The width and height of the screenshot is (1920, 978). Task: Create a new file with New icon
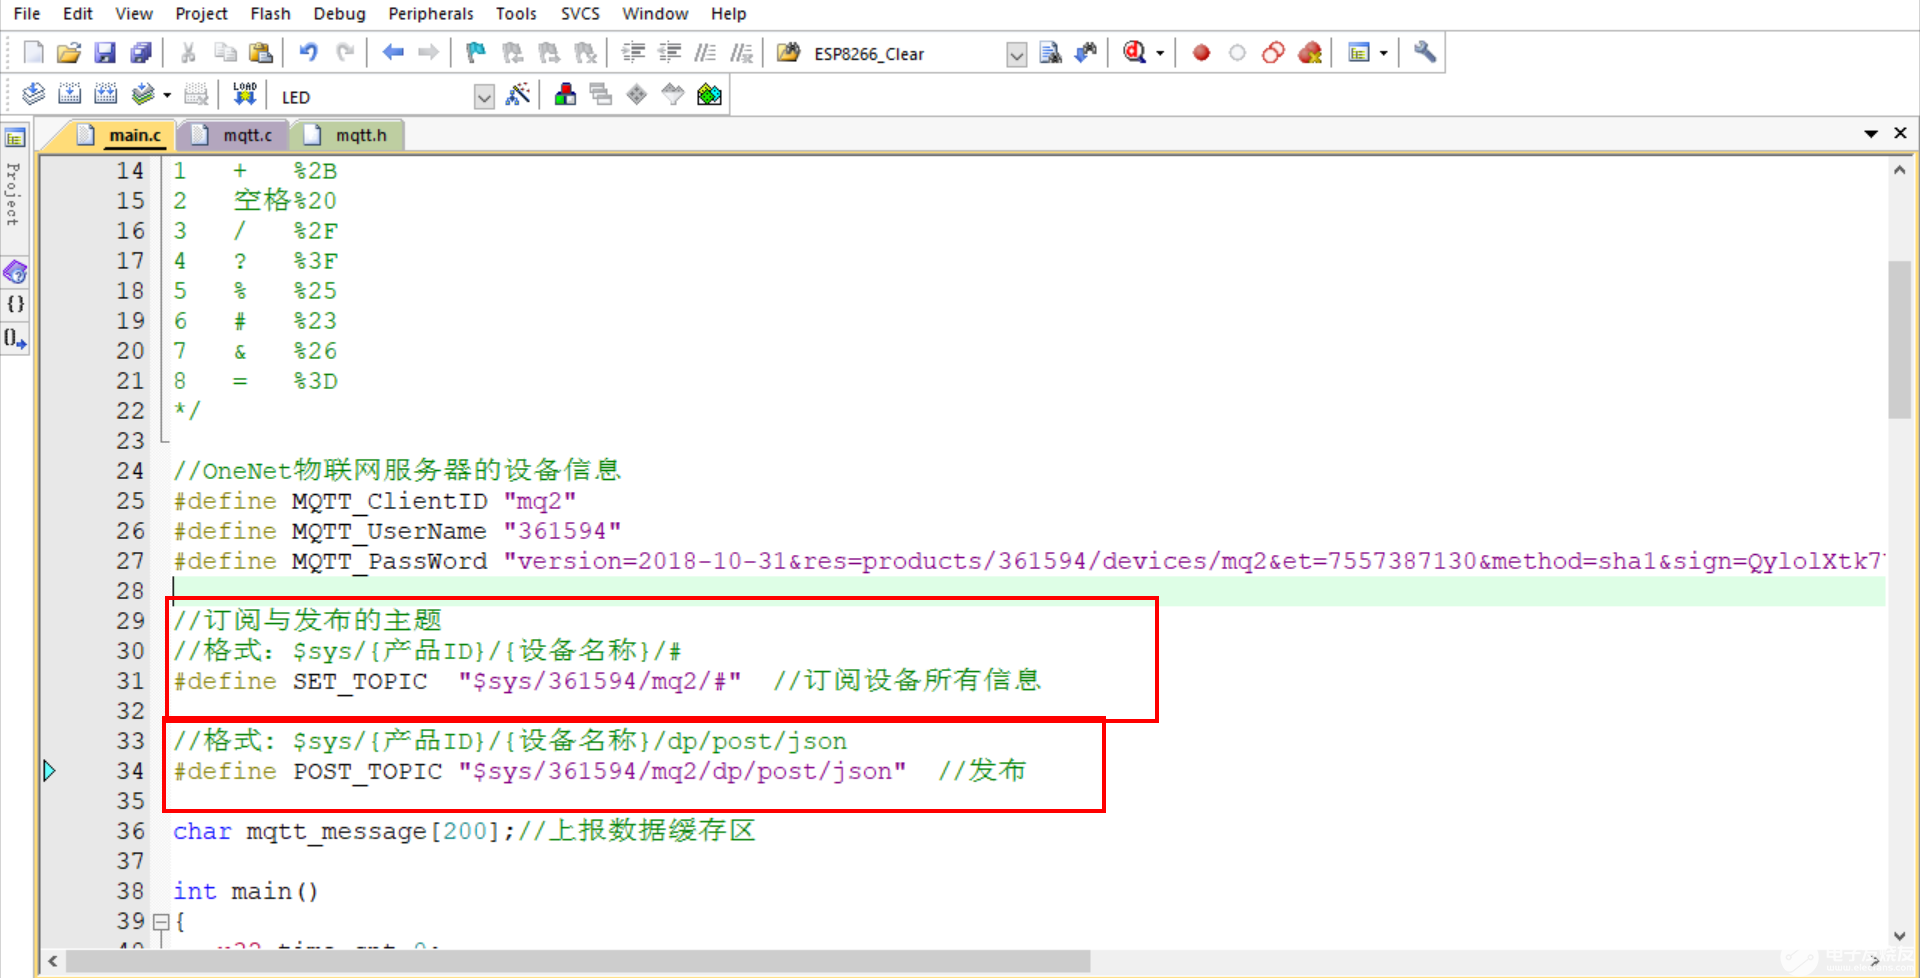click(33, 53)
